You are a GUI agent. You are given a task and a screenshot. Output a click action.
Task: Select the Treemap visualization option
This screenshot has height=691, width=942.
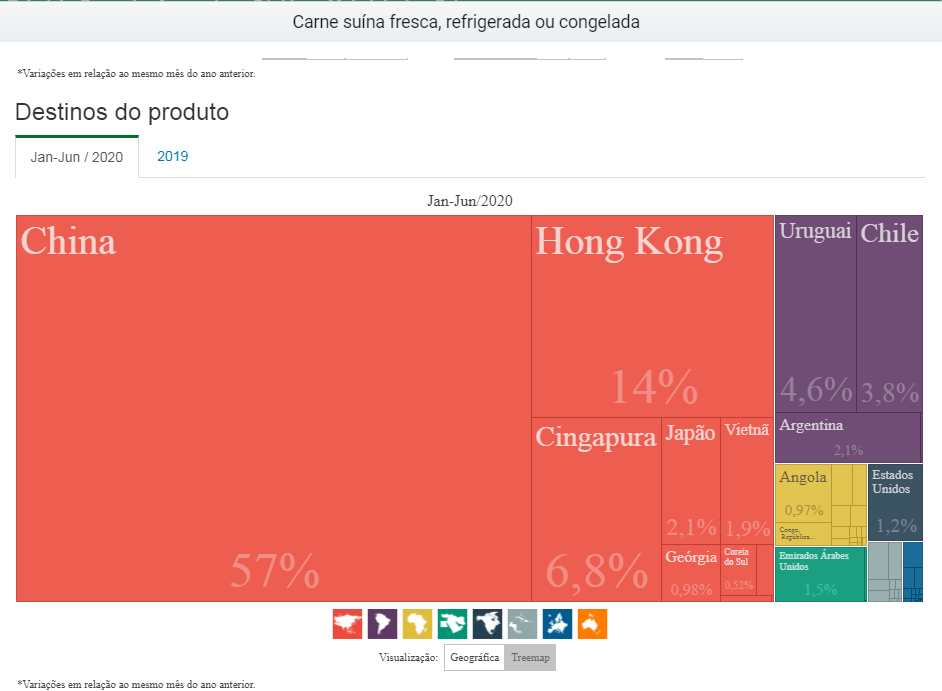pyautogui.click(x=529, y=658)
